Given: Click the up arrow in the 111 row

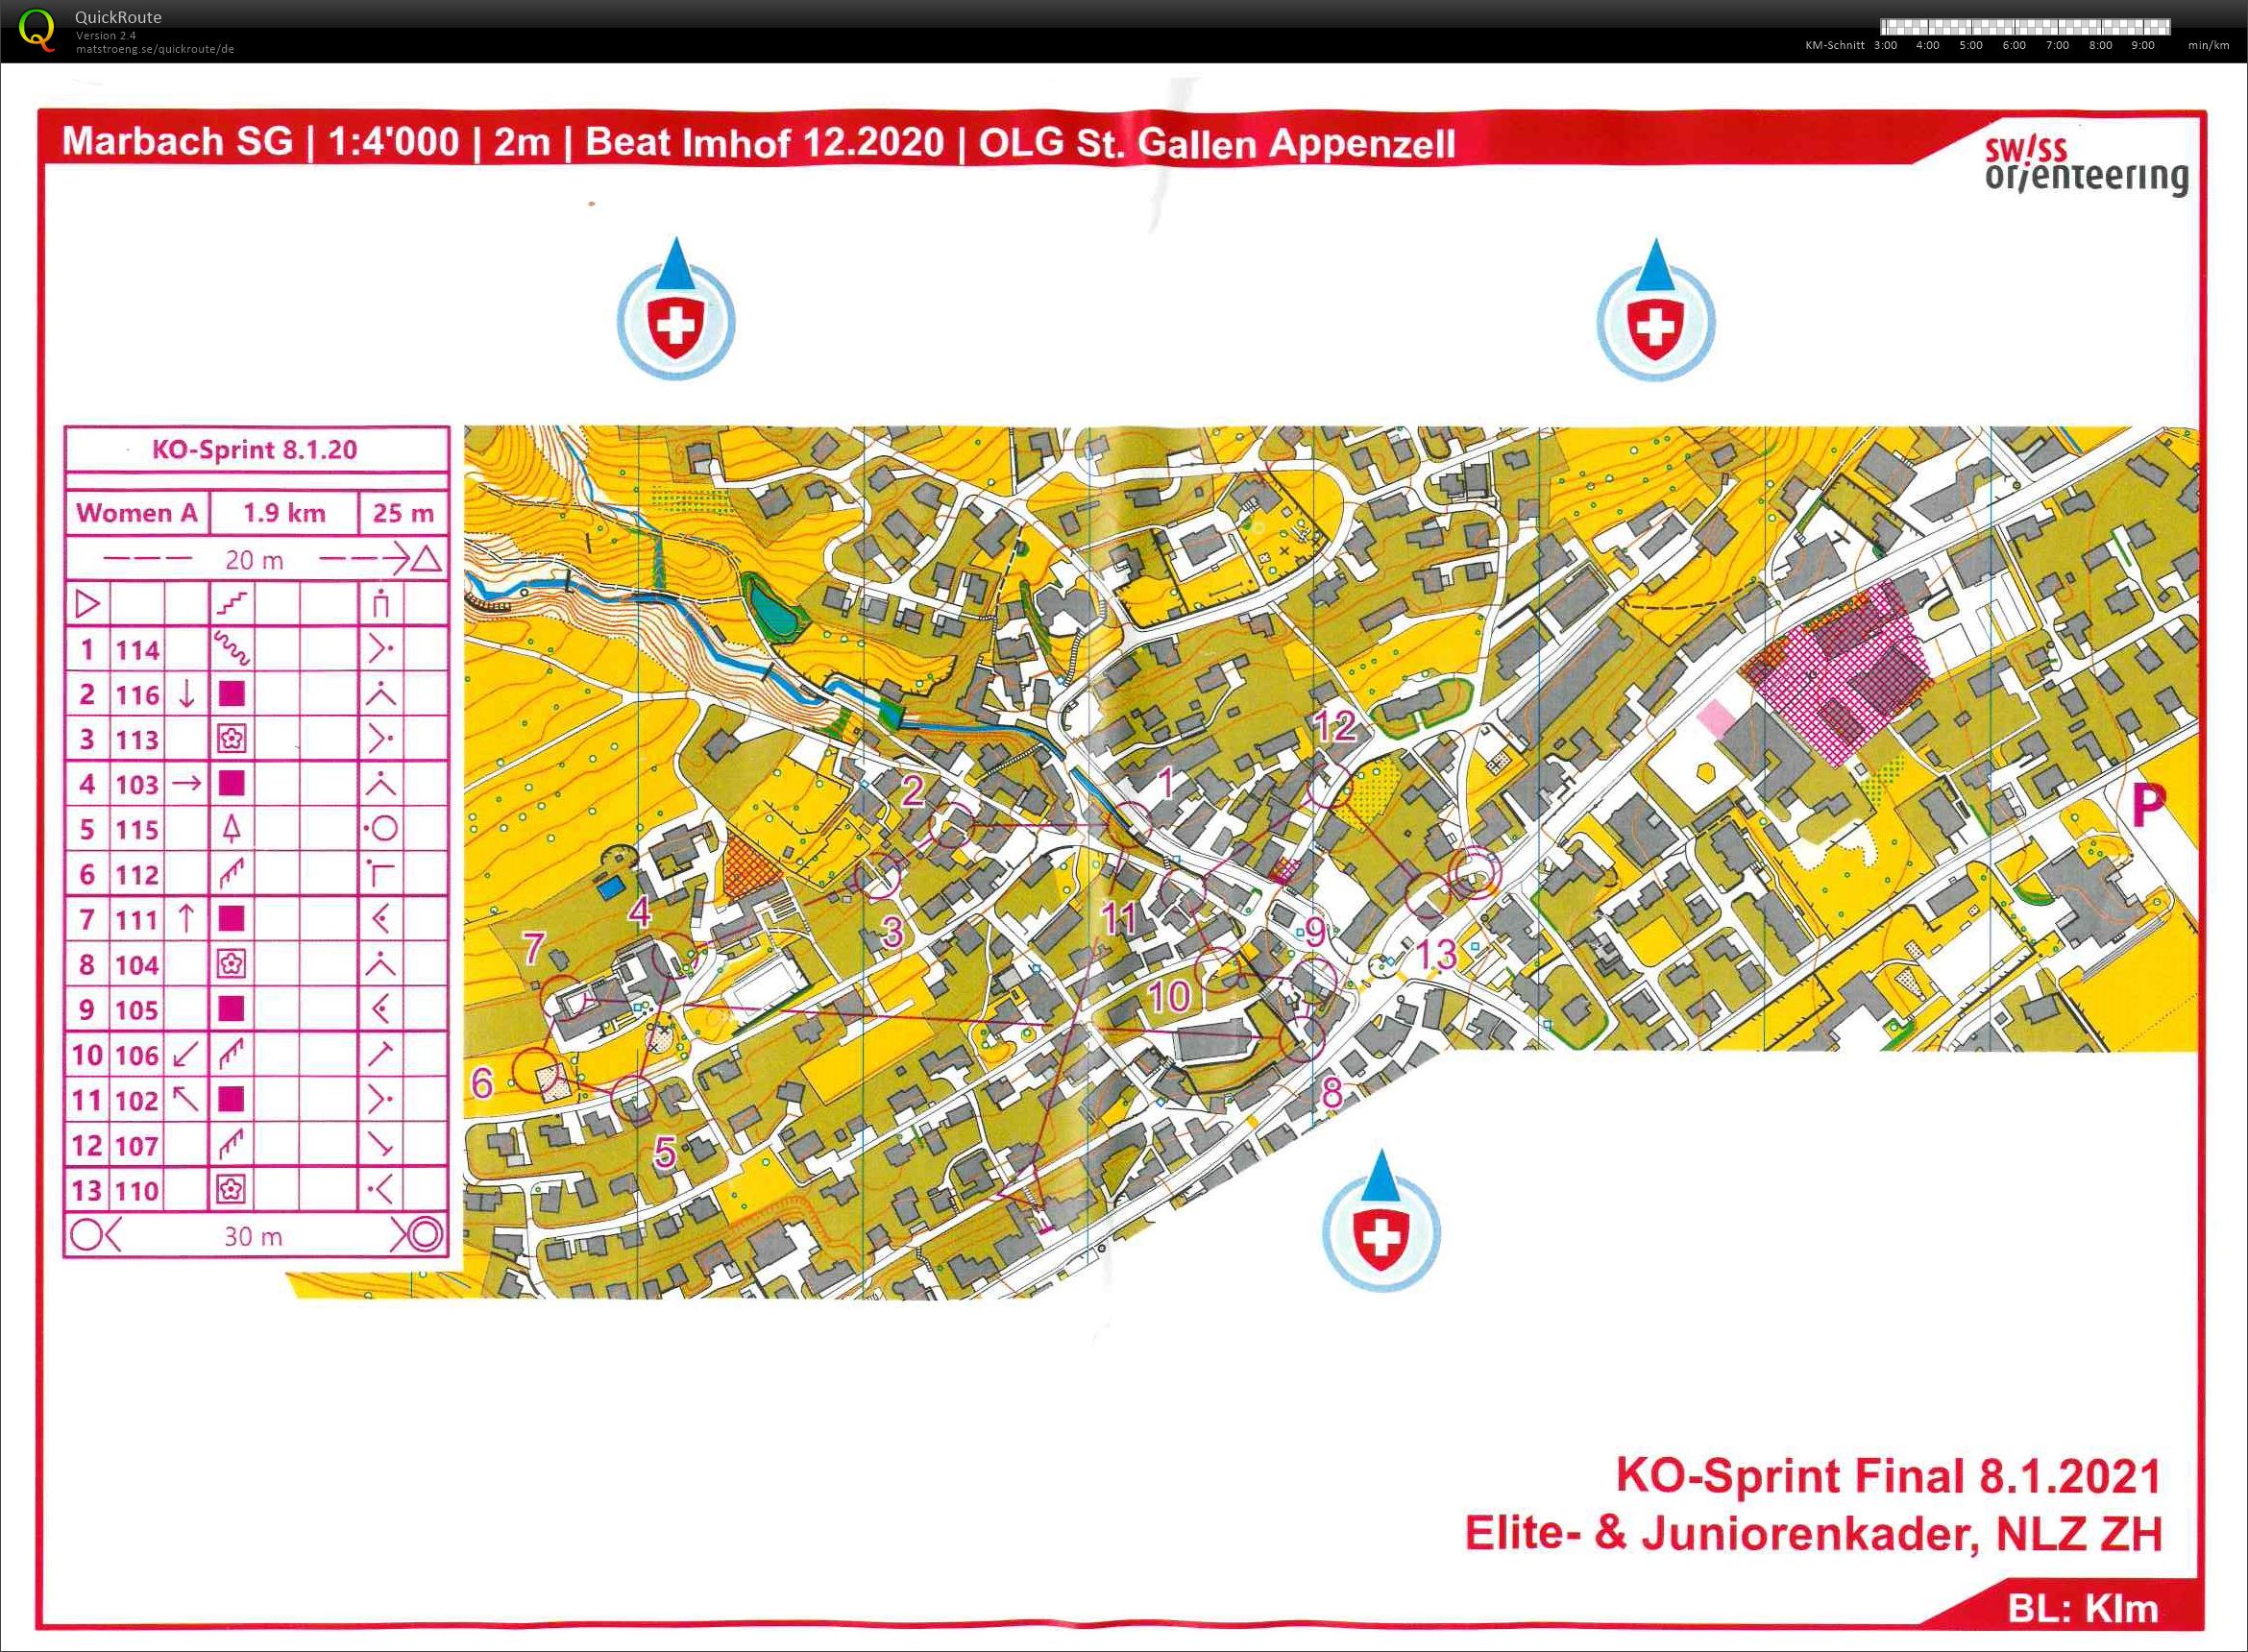Looking at the screenshot, I should click(186, 918).
